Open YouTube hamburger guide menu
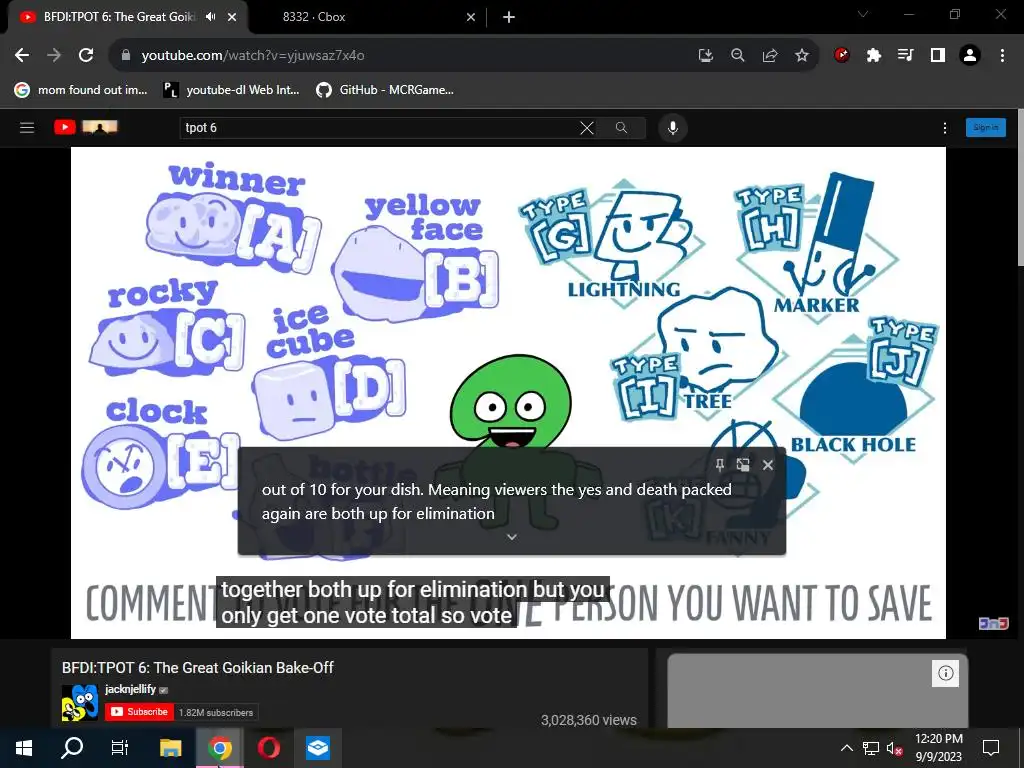 (27, 127)
